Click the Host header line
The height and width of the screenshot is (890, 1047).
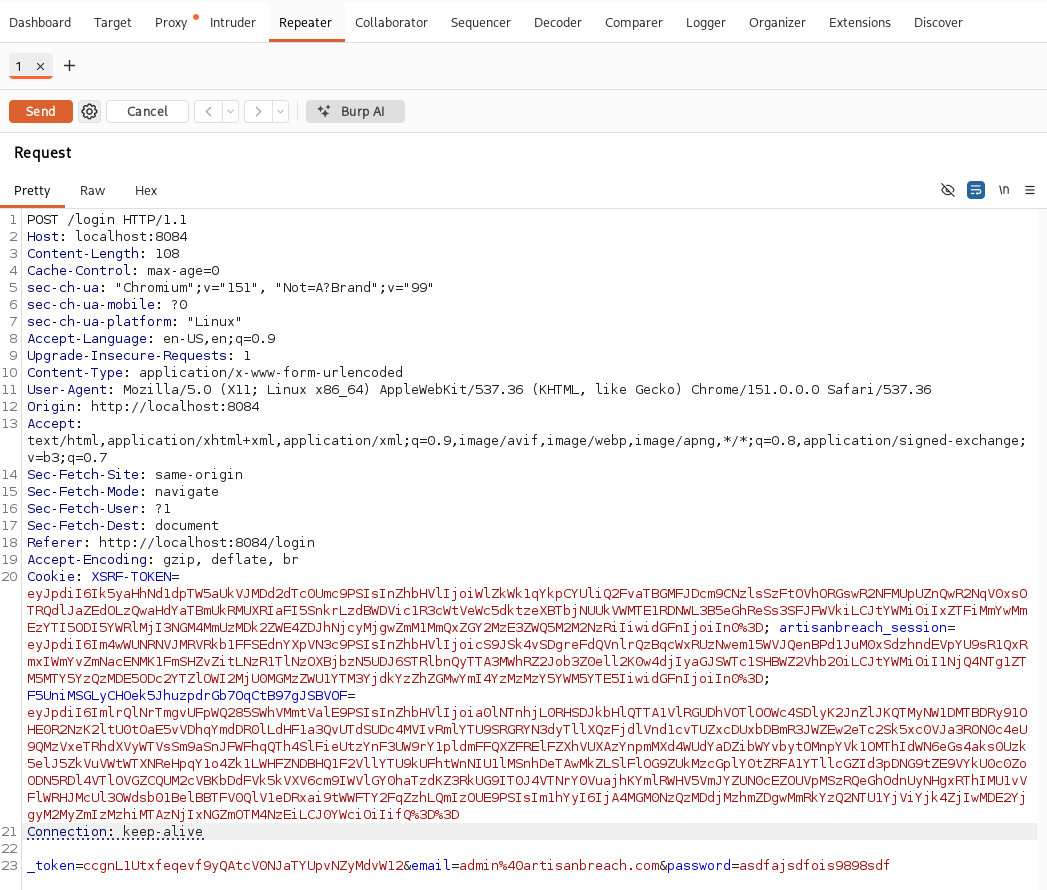tap(107, 236)
